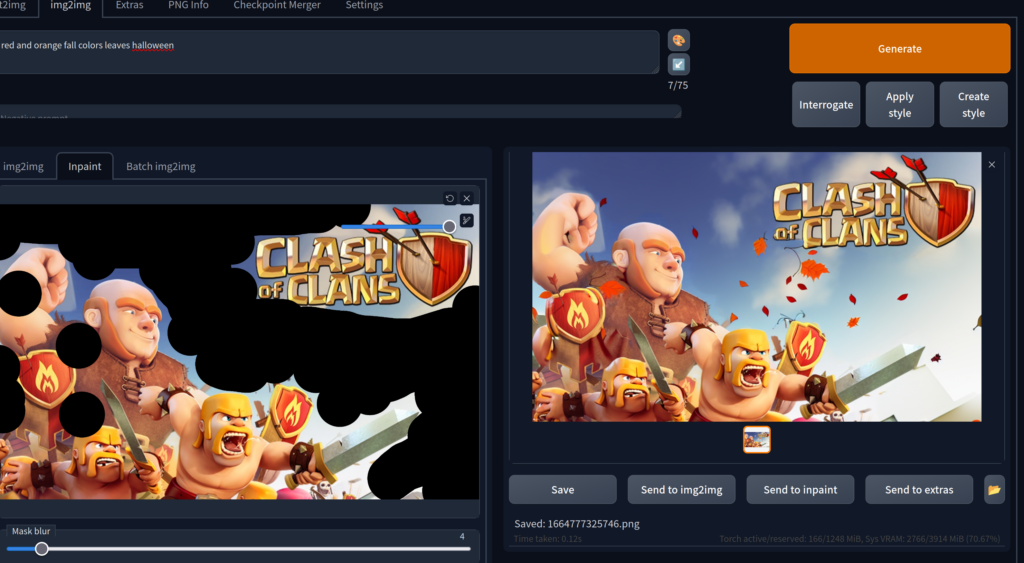
Task: Send result to inpaint
Action: click(800, 490)
